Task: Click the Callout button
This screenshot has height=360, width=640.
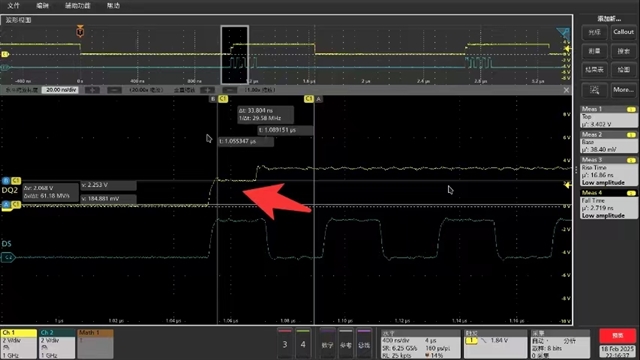Action: (x=623, y=32)
